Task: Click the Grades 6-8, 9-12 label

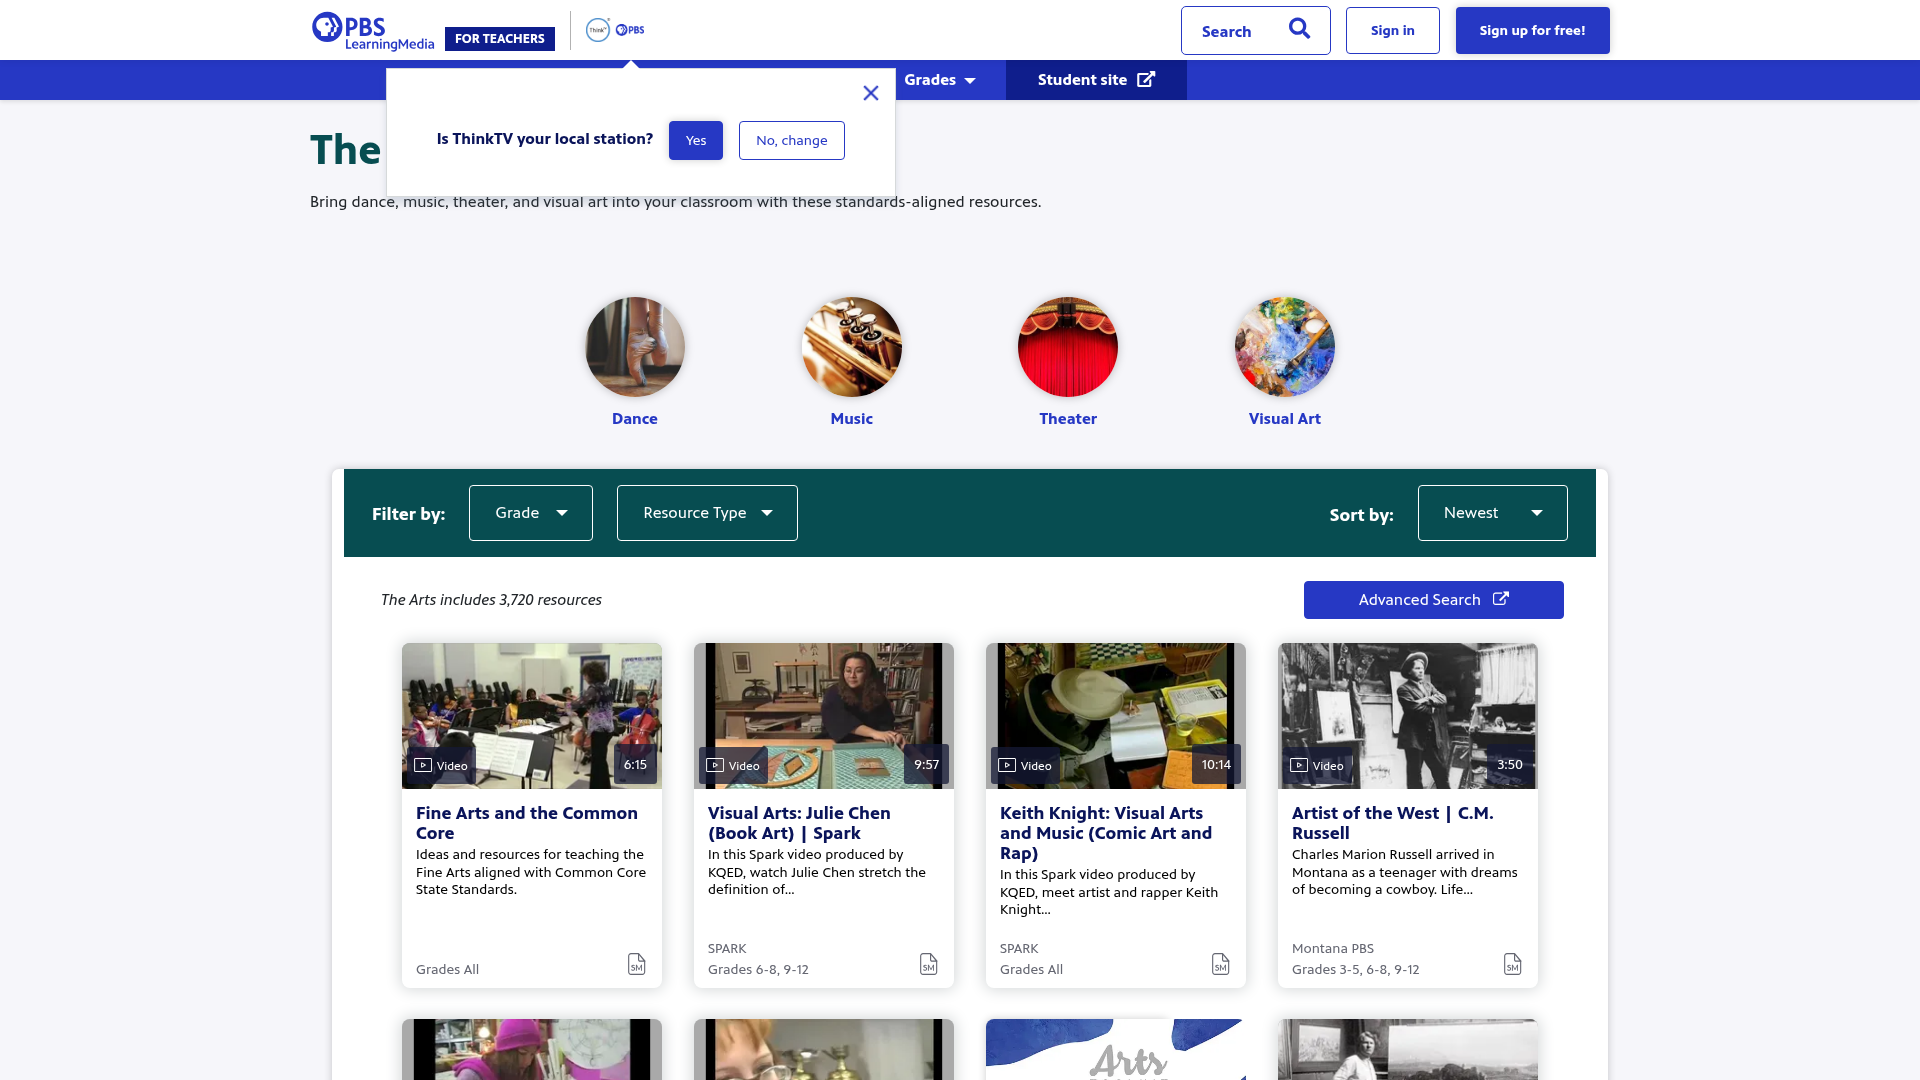Action: tap(758, 970)
